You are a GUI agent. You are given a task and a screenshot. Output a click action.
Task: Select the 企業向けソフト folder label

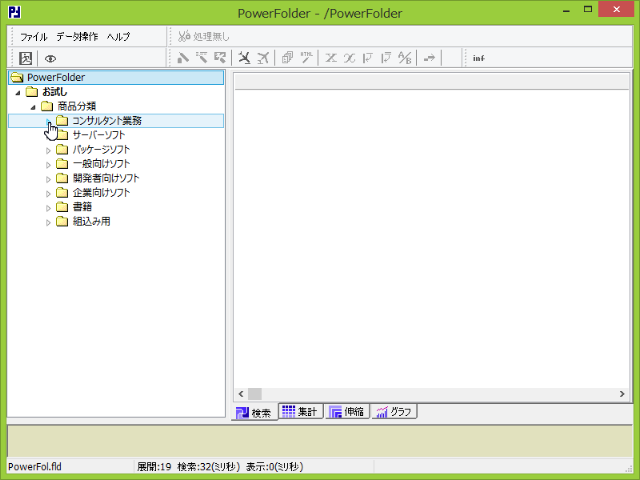tap(101, 193)
